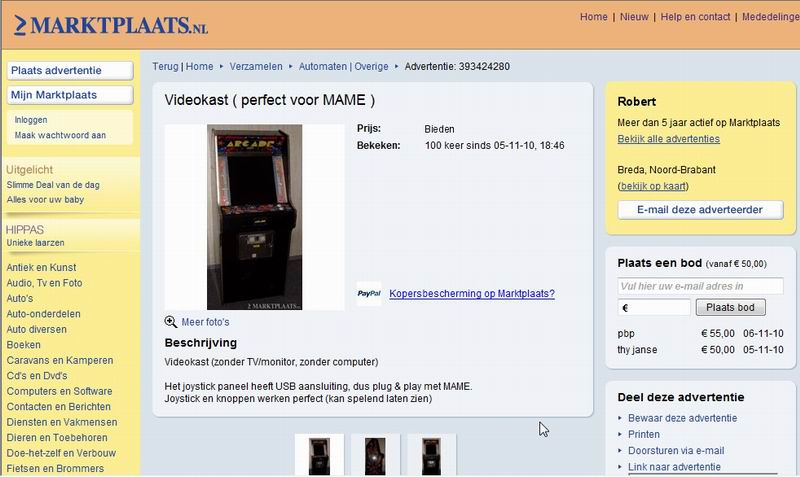800x477 pixels.
Task: Focus the e-mail adres input field
Action: click(x=700, y=286)
